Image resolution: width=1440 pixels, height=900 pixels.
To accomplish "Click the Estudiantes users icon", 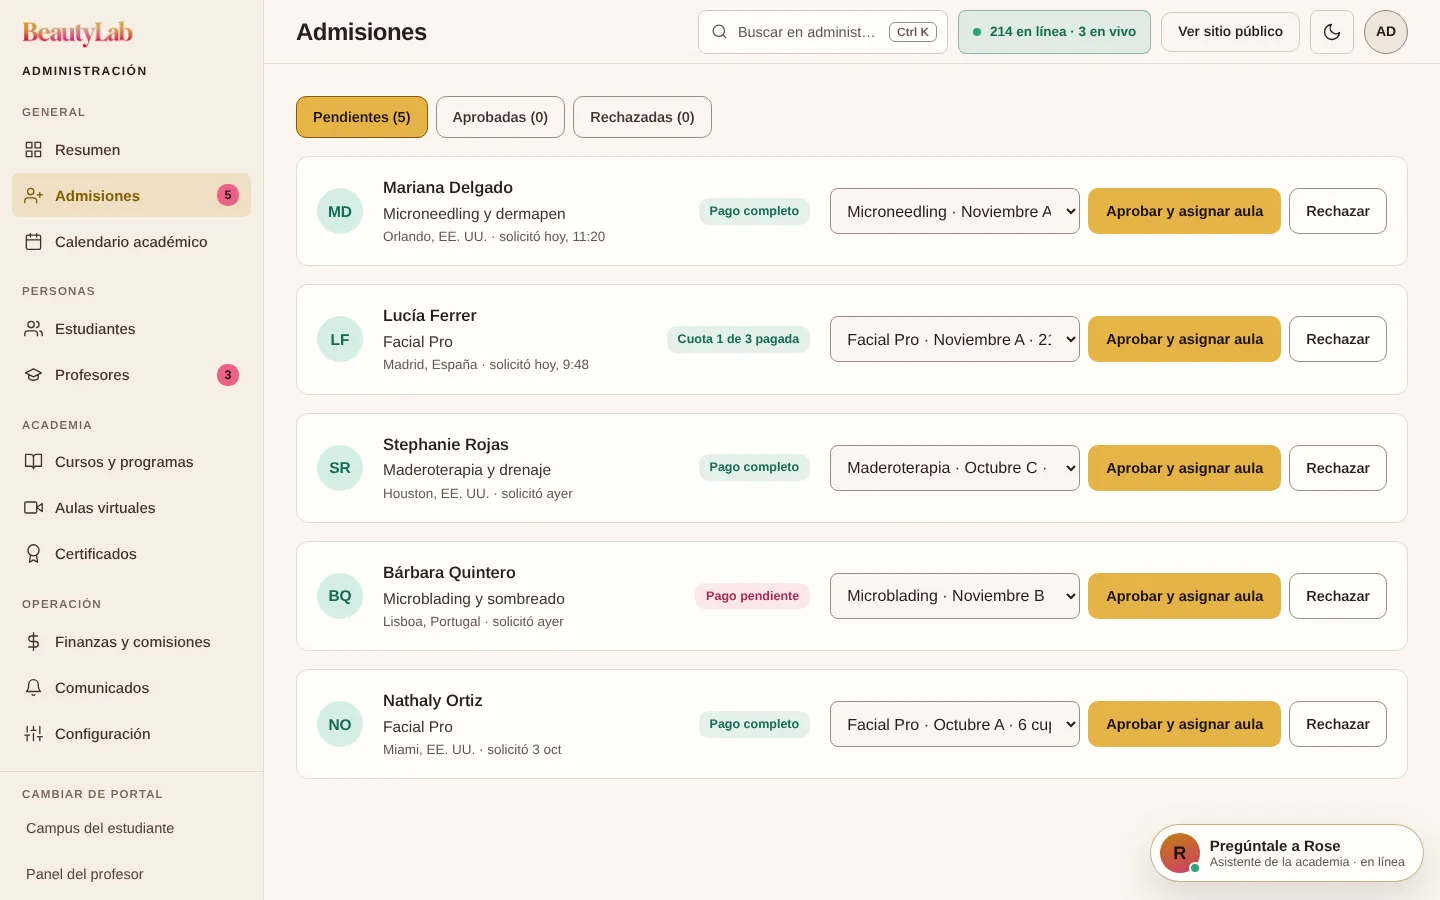I will 33,329.
